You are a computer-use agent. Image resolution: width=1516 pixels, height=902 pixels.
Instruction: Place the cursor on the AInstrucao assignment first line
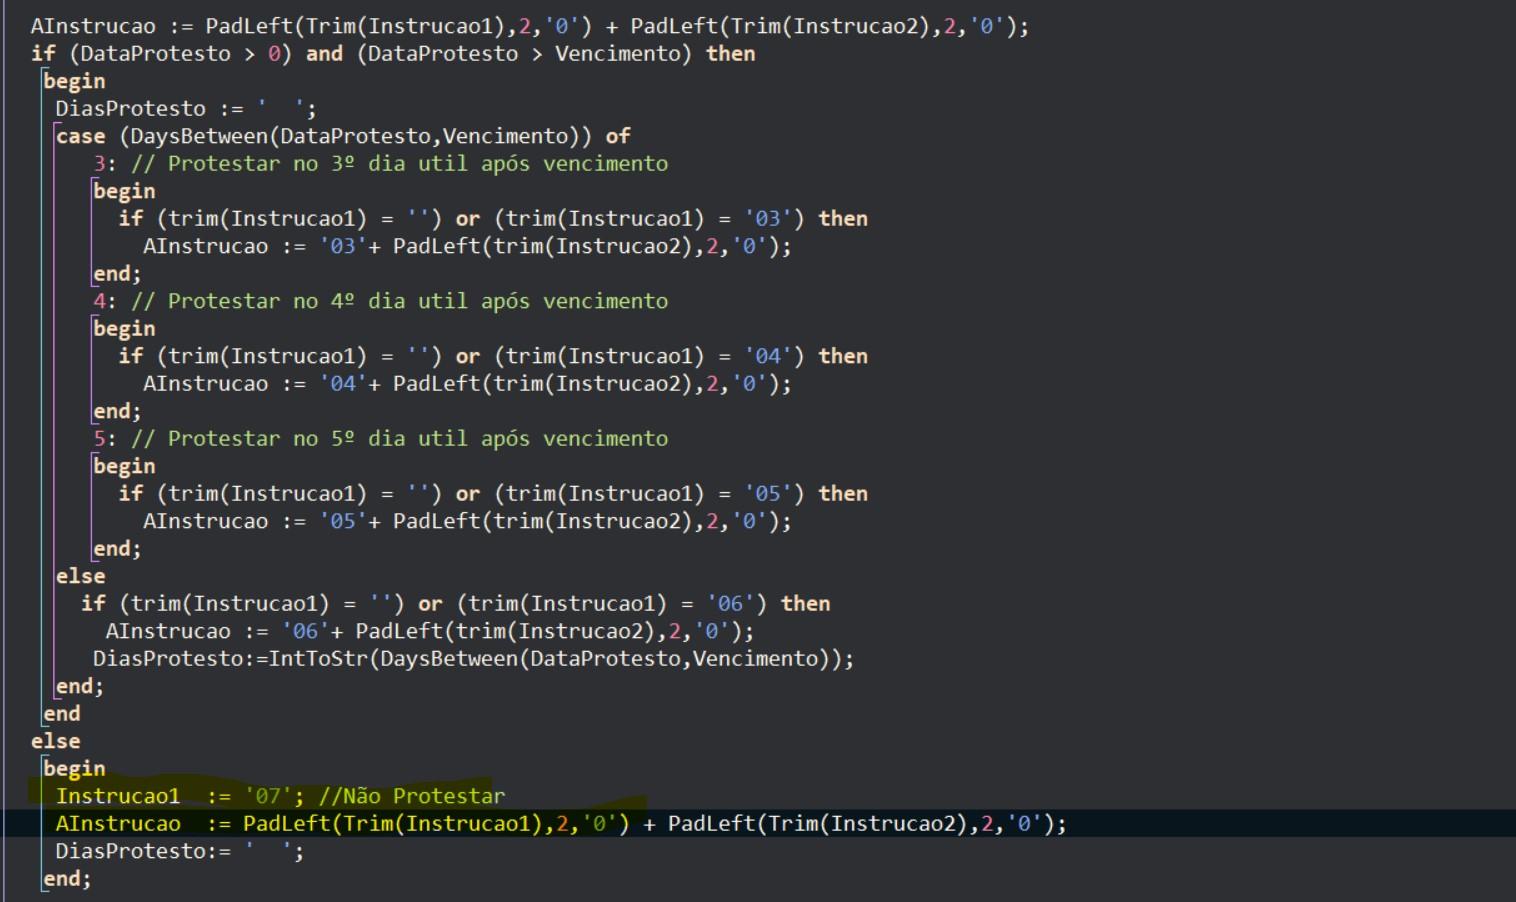[529, 26]
